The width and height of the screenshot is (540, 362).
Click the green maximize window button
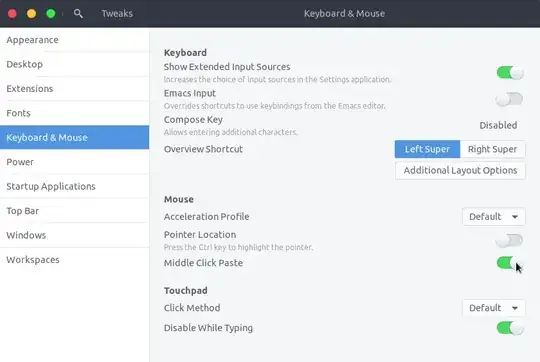pos(51,13)
